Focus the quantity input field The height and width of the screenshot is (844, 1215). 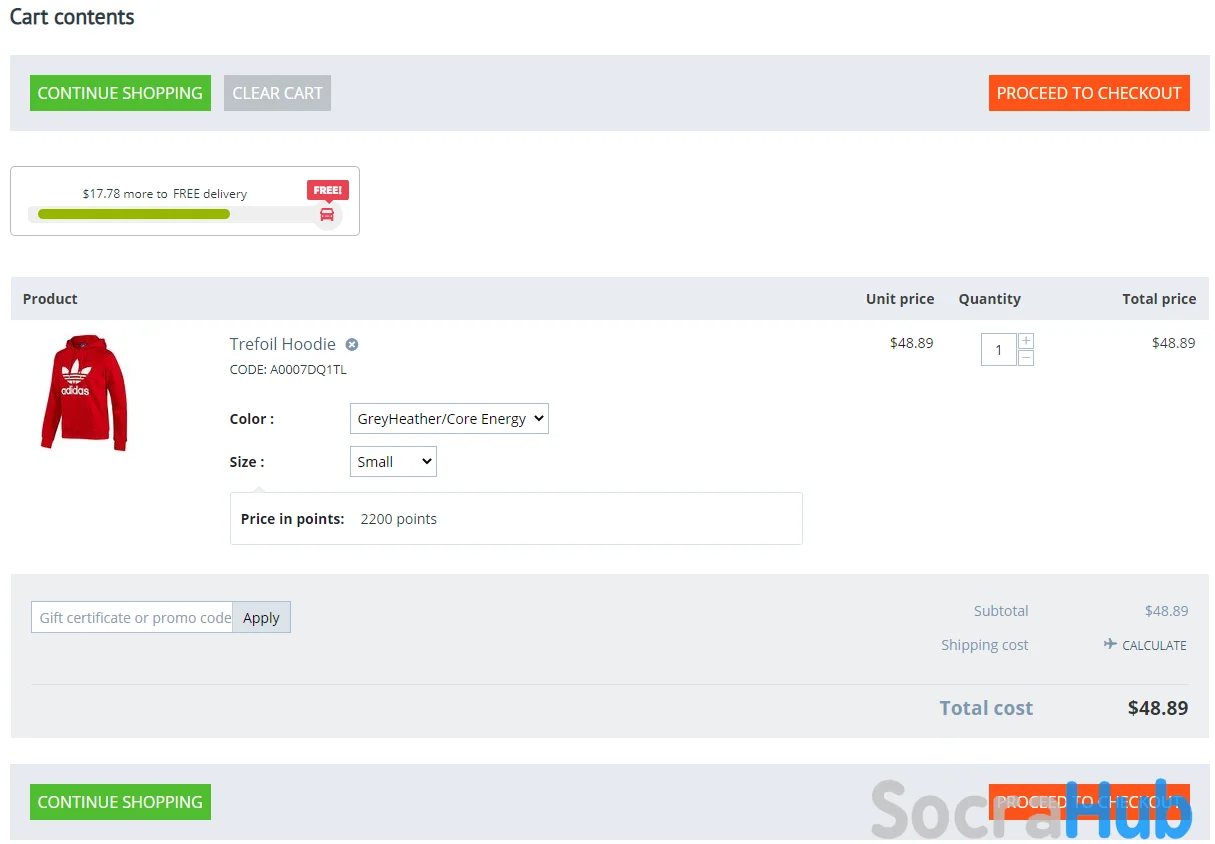point(998,350)
